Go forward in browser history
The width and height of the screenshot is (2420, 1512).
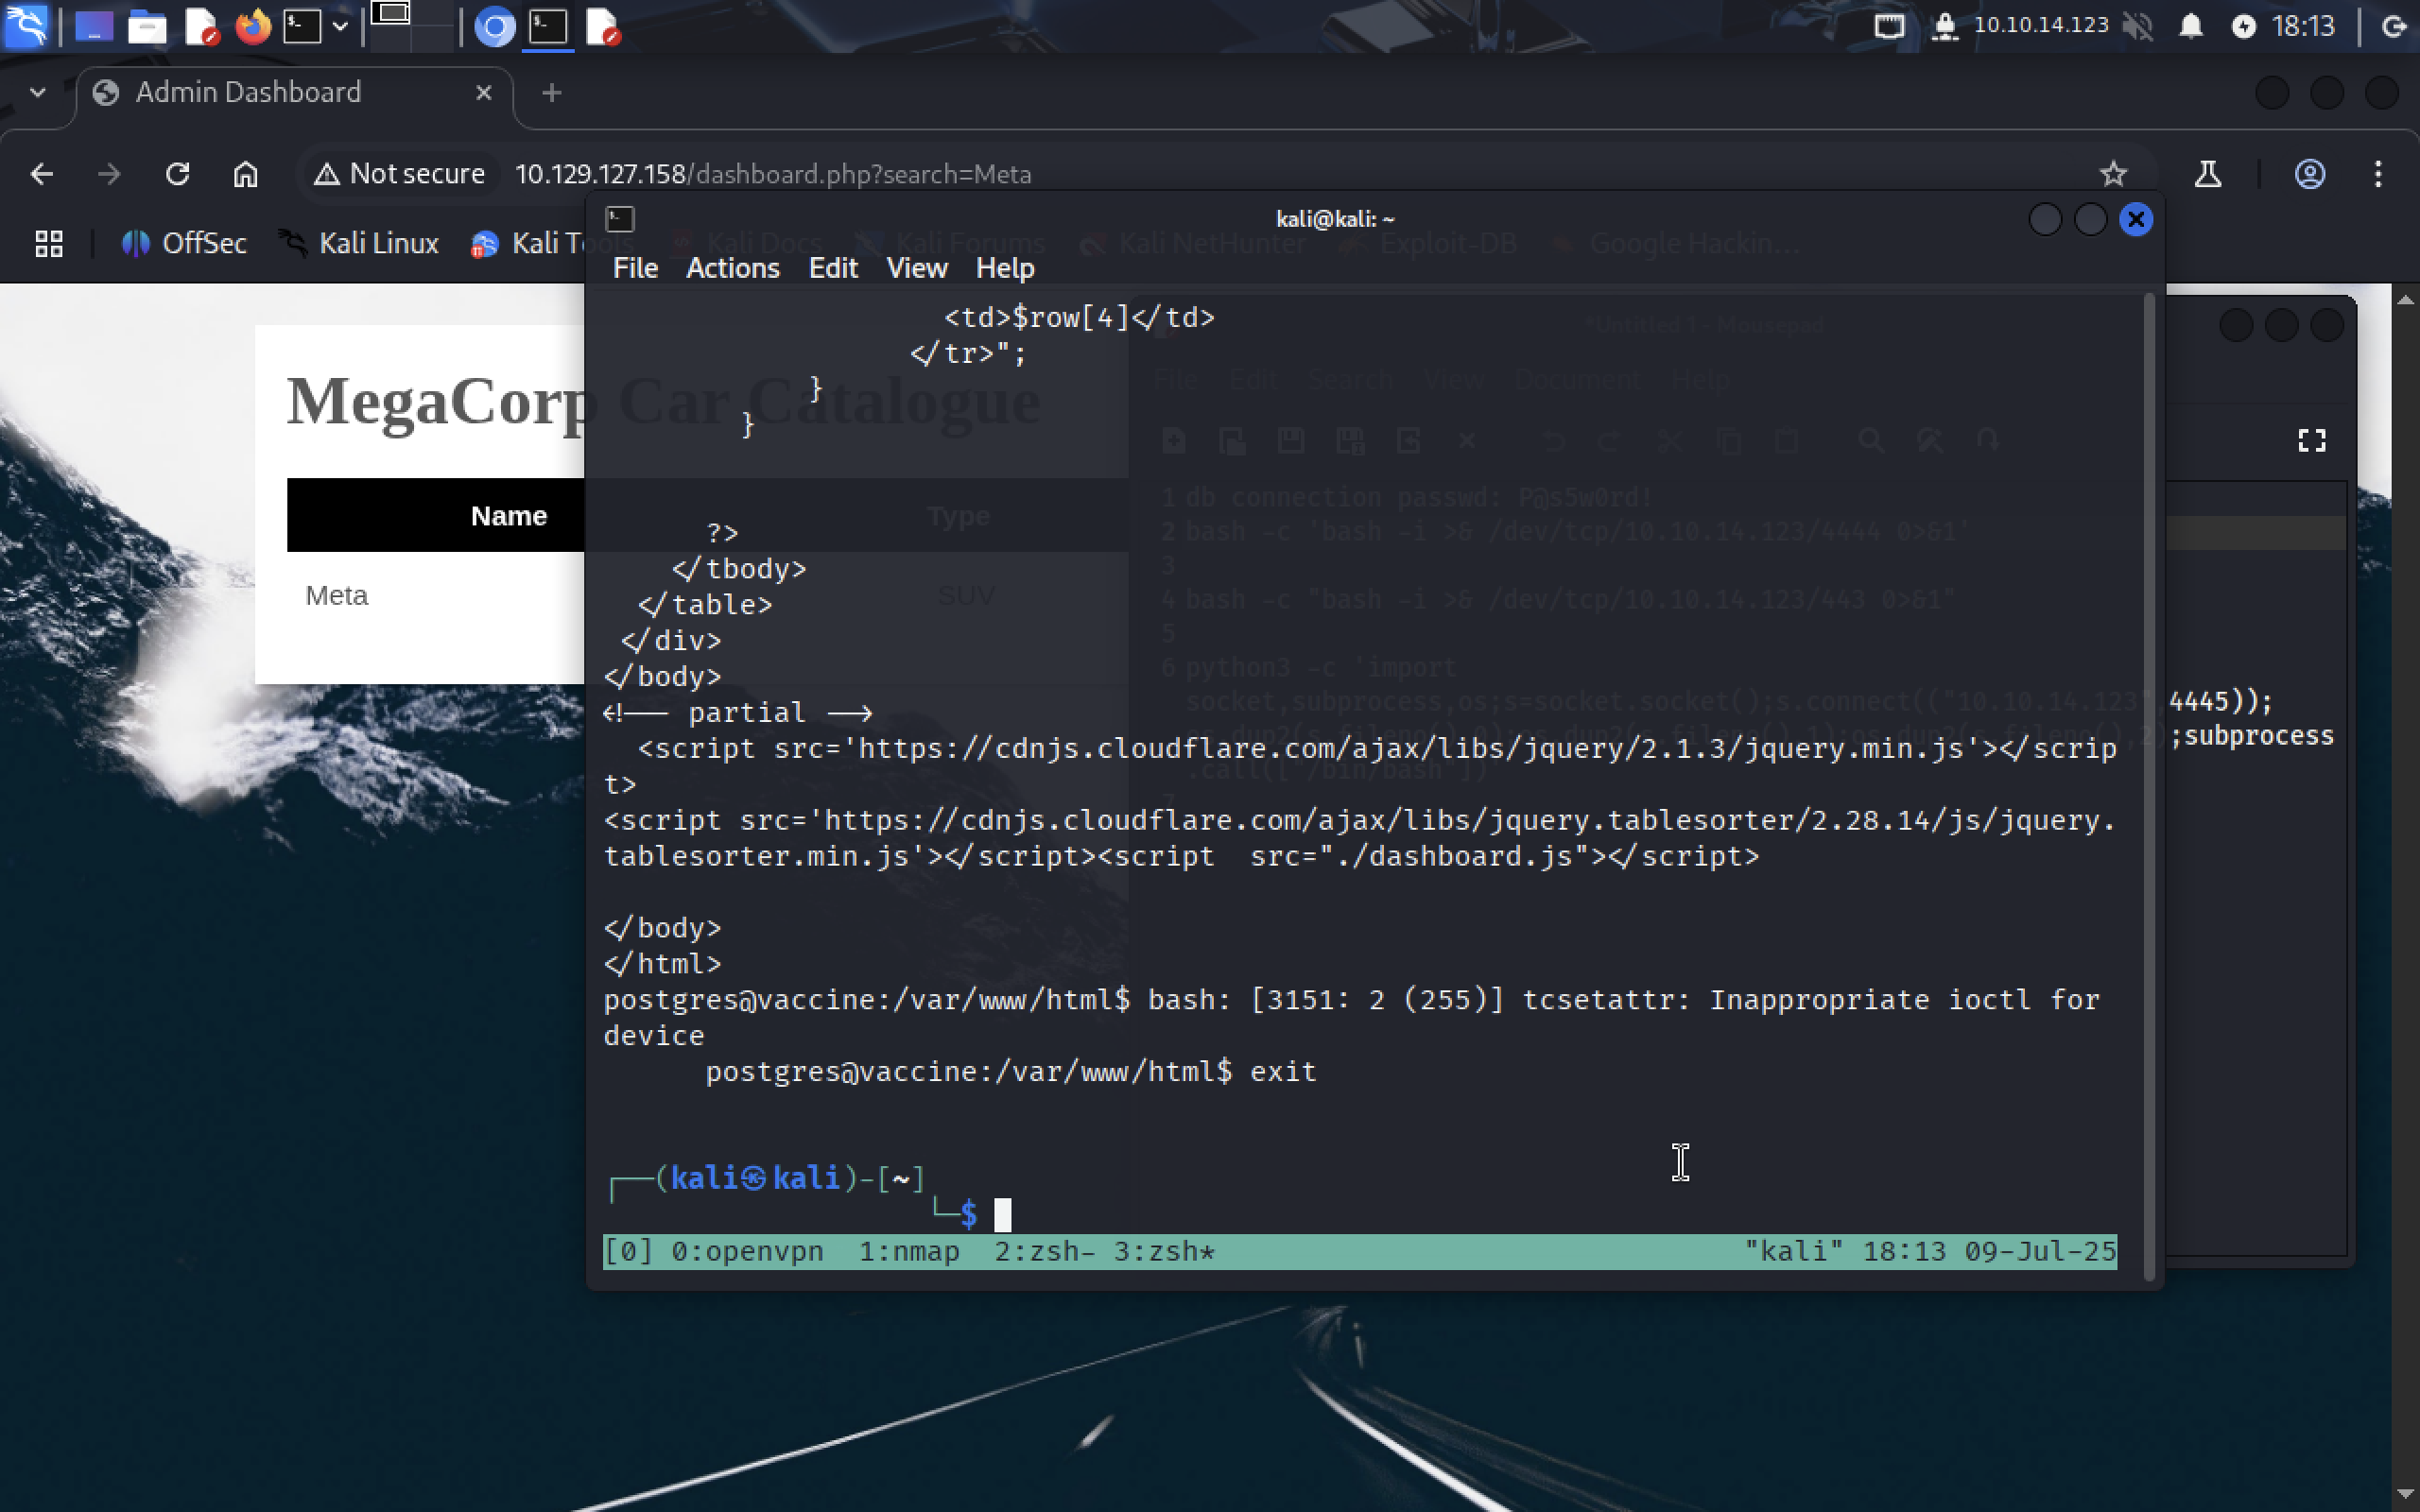(x=109, y=174)
